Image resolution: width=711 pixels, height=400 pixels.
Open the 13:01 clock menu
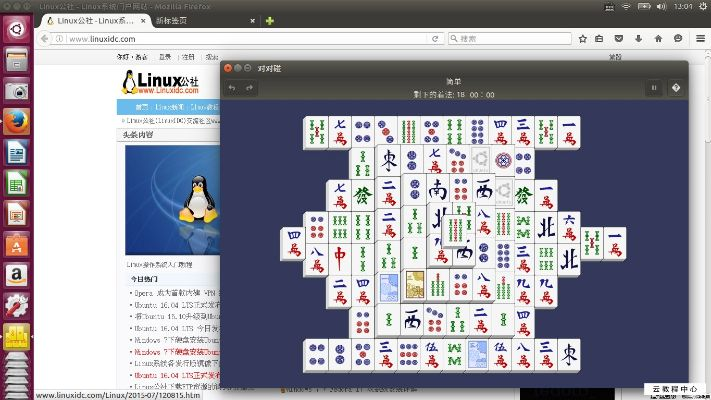[x=683, y=6]
